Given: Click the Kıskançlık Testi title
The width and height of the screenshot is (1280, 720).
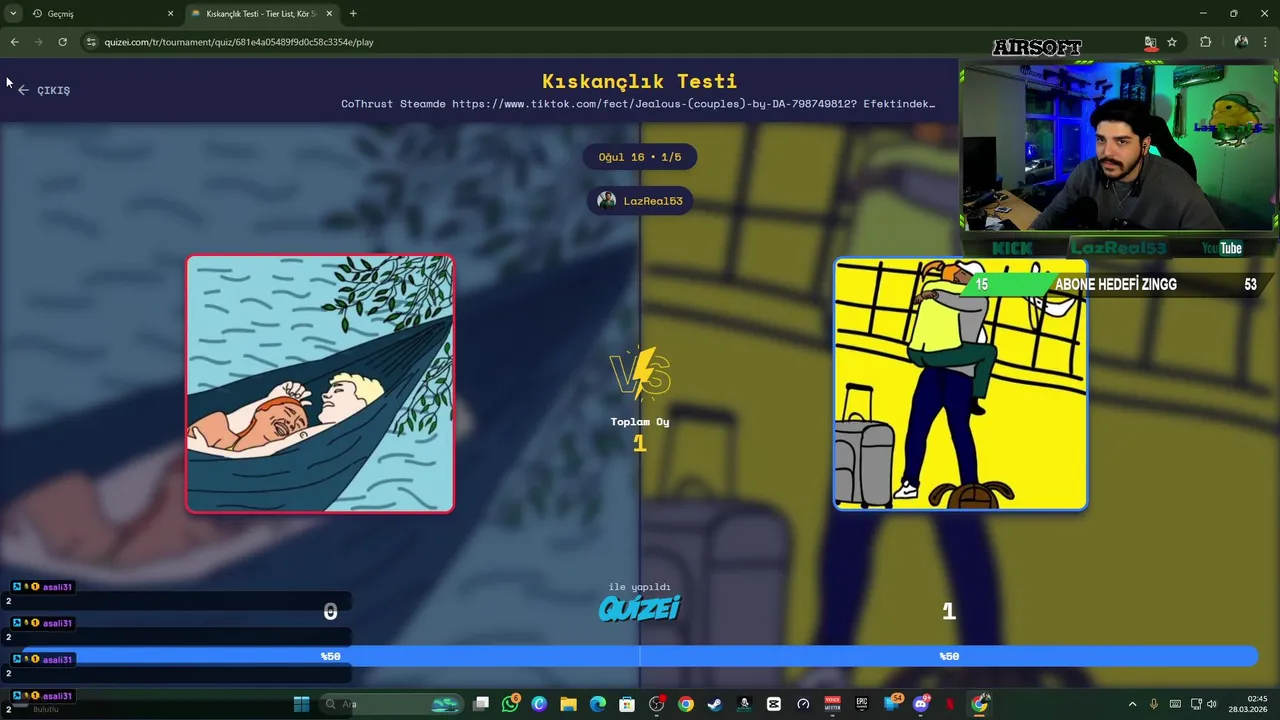Looking at the screenshot, I should pos(640,81).
